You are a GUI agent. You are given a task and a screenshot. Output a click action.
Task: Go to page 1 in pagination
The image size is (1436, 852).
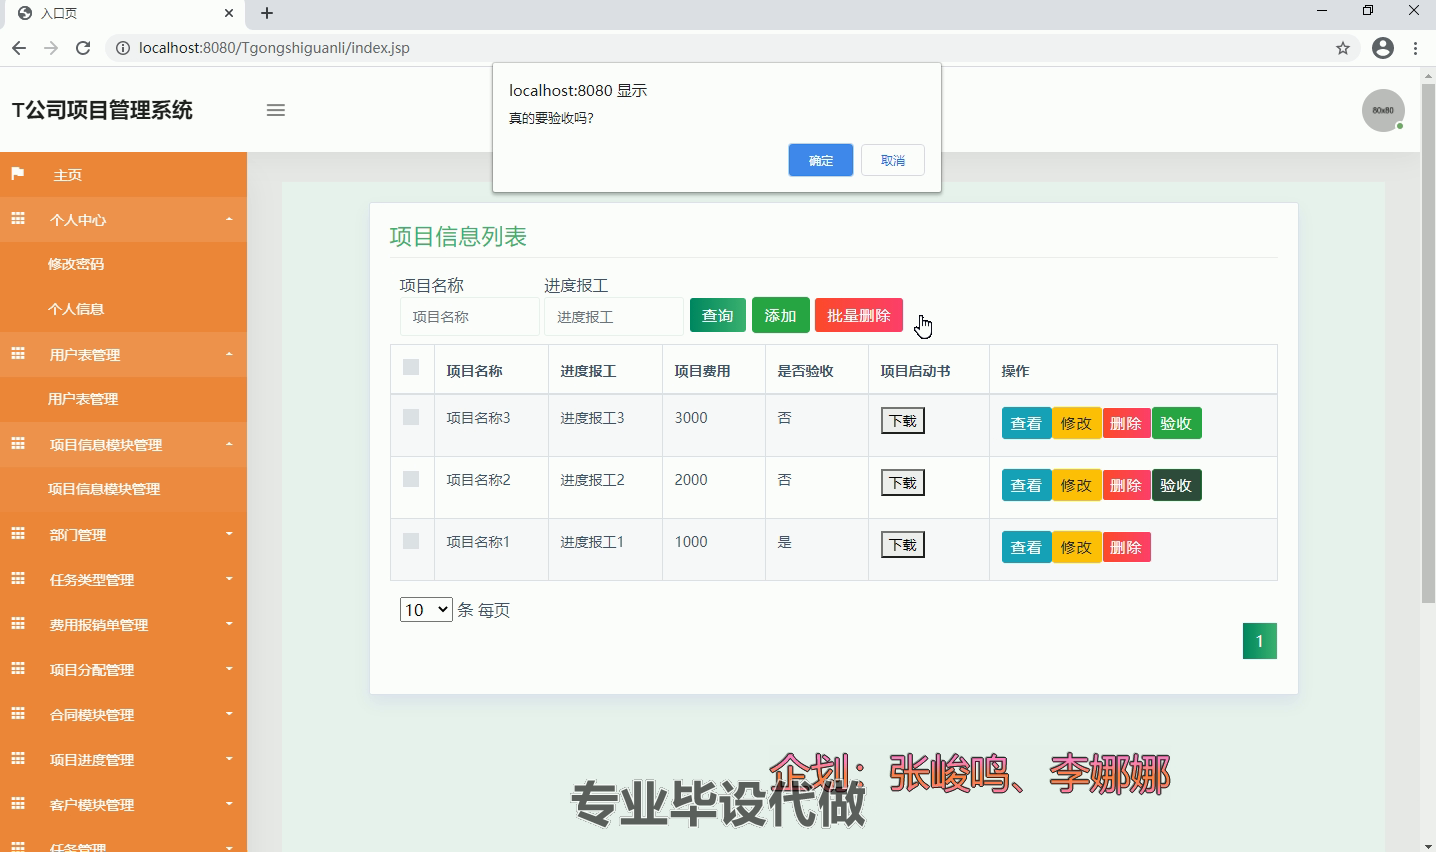pyautogui.click(x=1260, y=641)
